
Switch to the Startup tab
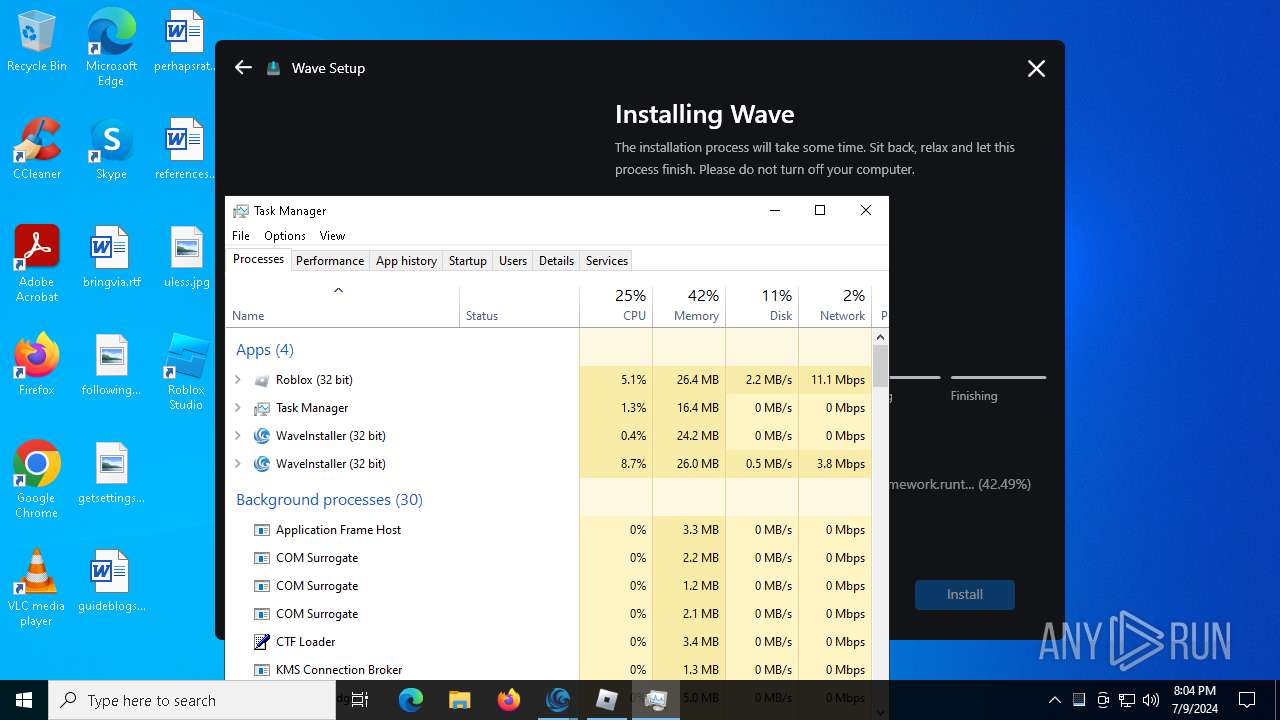468,261
